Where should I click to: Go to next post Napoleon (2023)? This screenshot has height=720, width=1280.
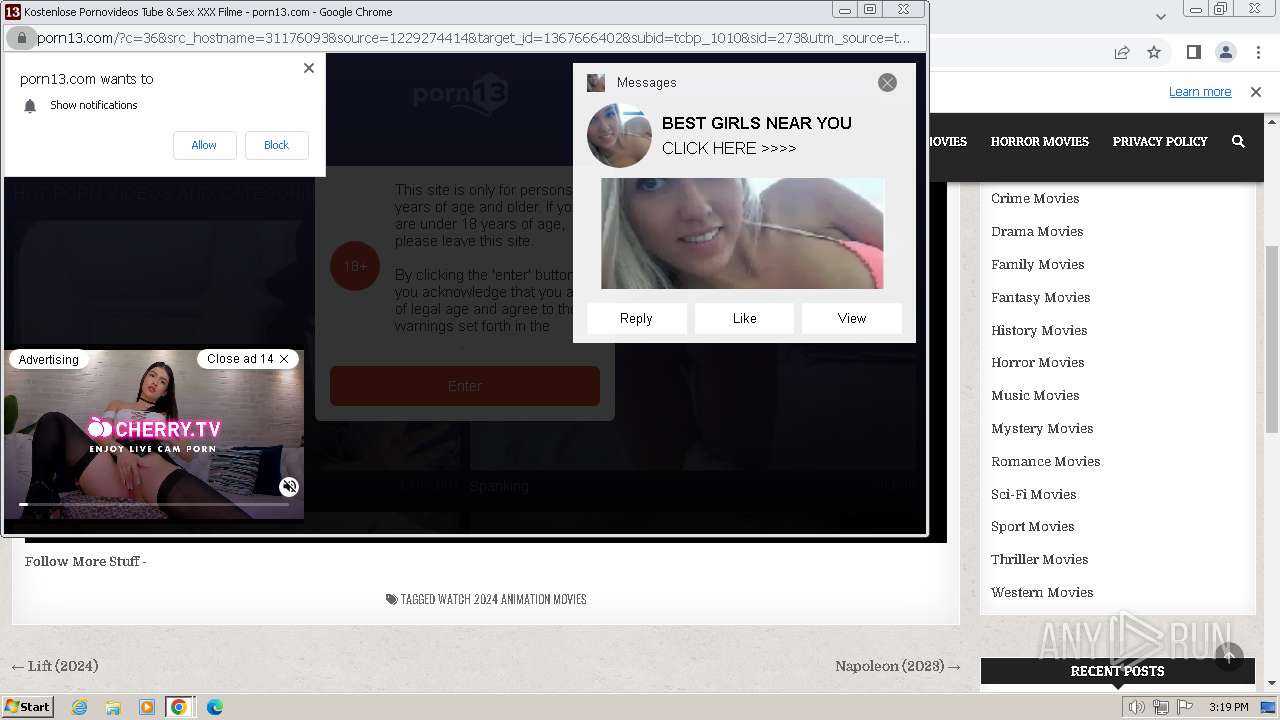pyautogui.click(x=898, y=666)
